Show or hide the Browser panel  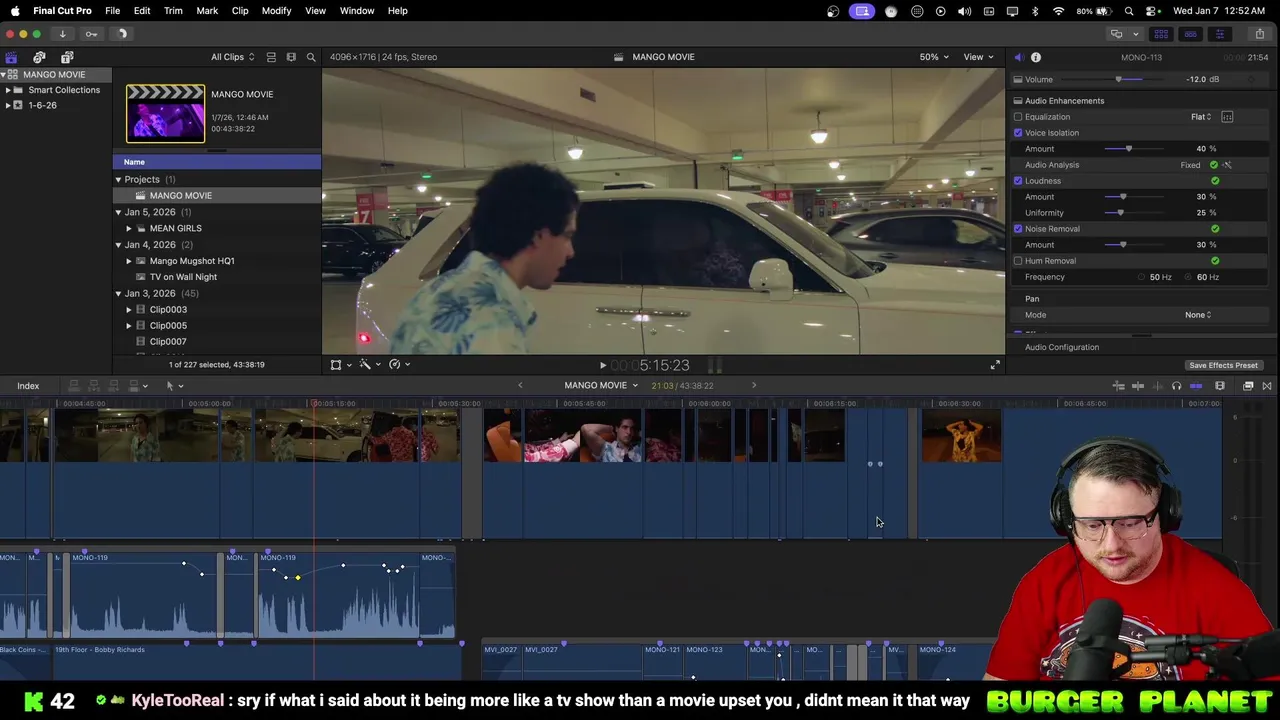1162,34
